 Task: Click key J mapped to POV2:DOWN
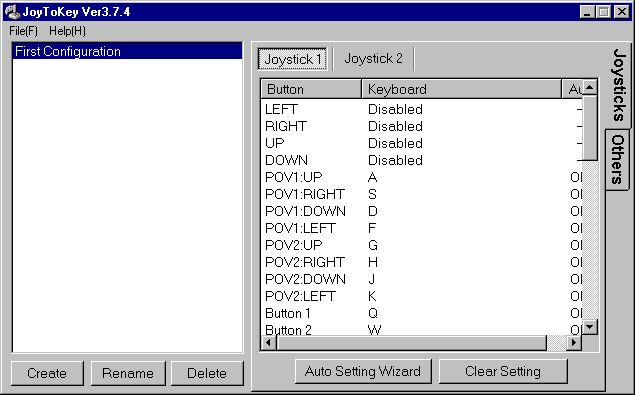[371, 280]
